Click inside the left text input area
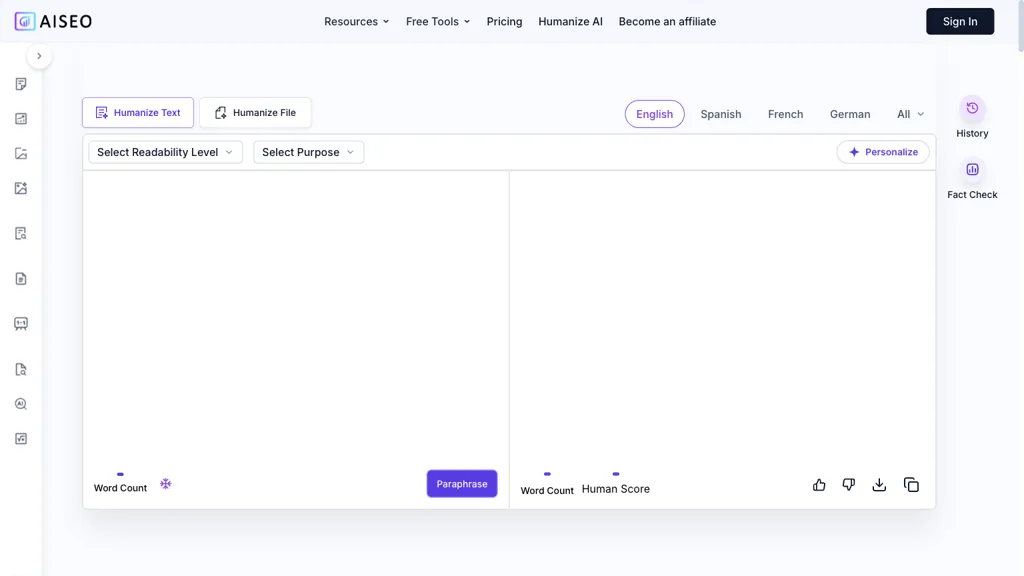The height and width of the screenshot is (576, 1024). pyautogui.click(x=295, y=310)
